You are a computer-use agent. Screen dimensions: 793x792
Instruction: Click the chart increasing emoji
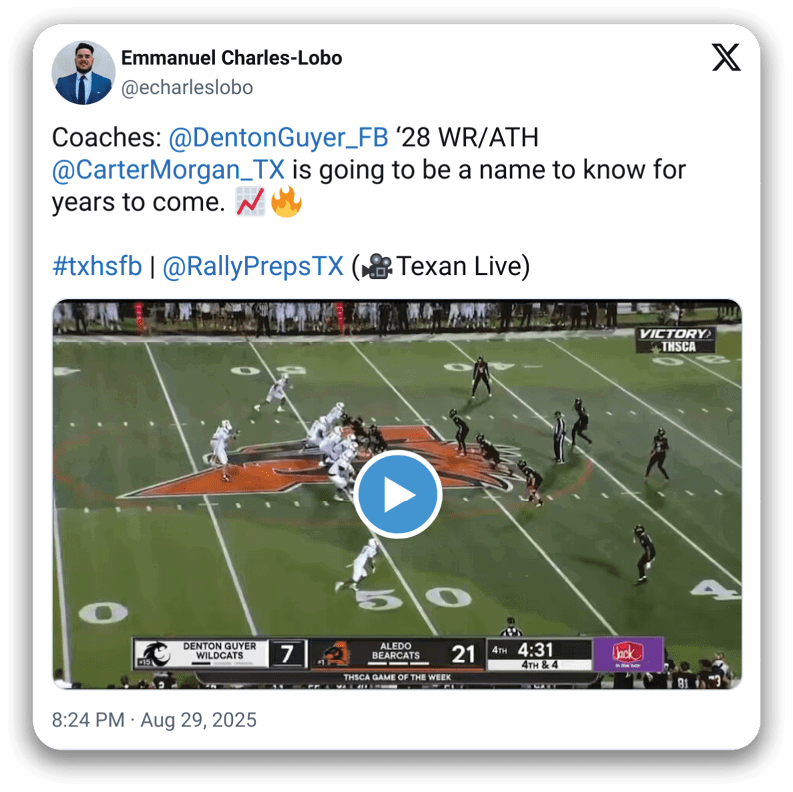coord(251,202)
